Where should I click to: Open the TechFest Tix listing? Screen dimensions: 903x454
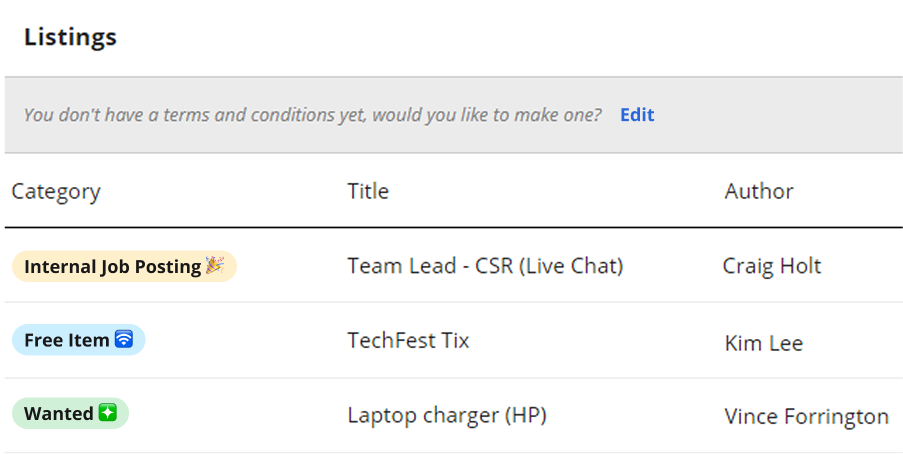click(408, 340)
